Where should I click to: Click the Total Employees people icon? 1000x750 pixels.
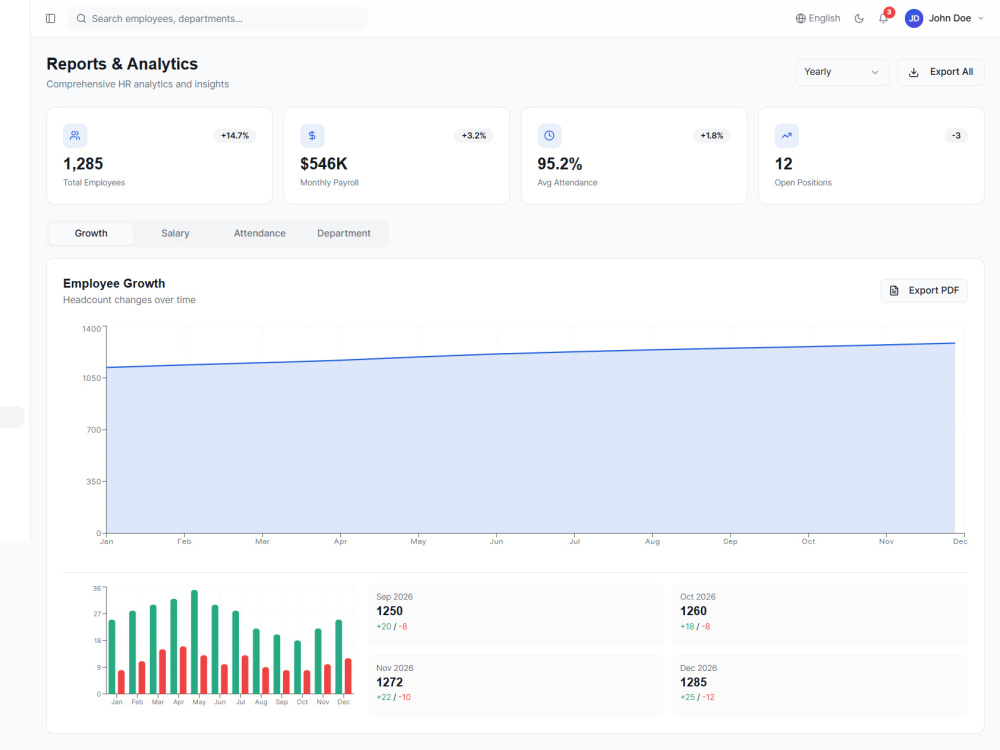coord(75,135)
